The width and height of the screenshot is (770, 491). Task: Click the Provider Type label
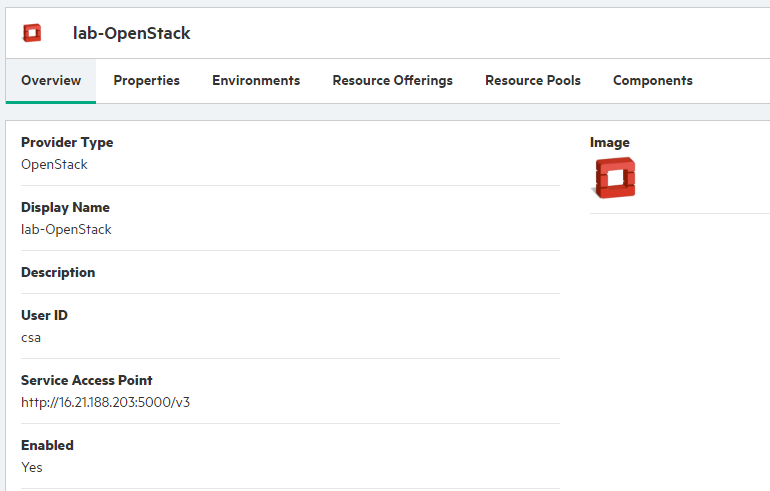tap(67, 142)
